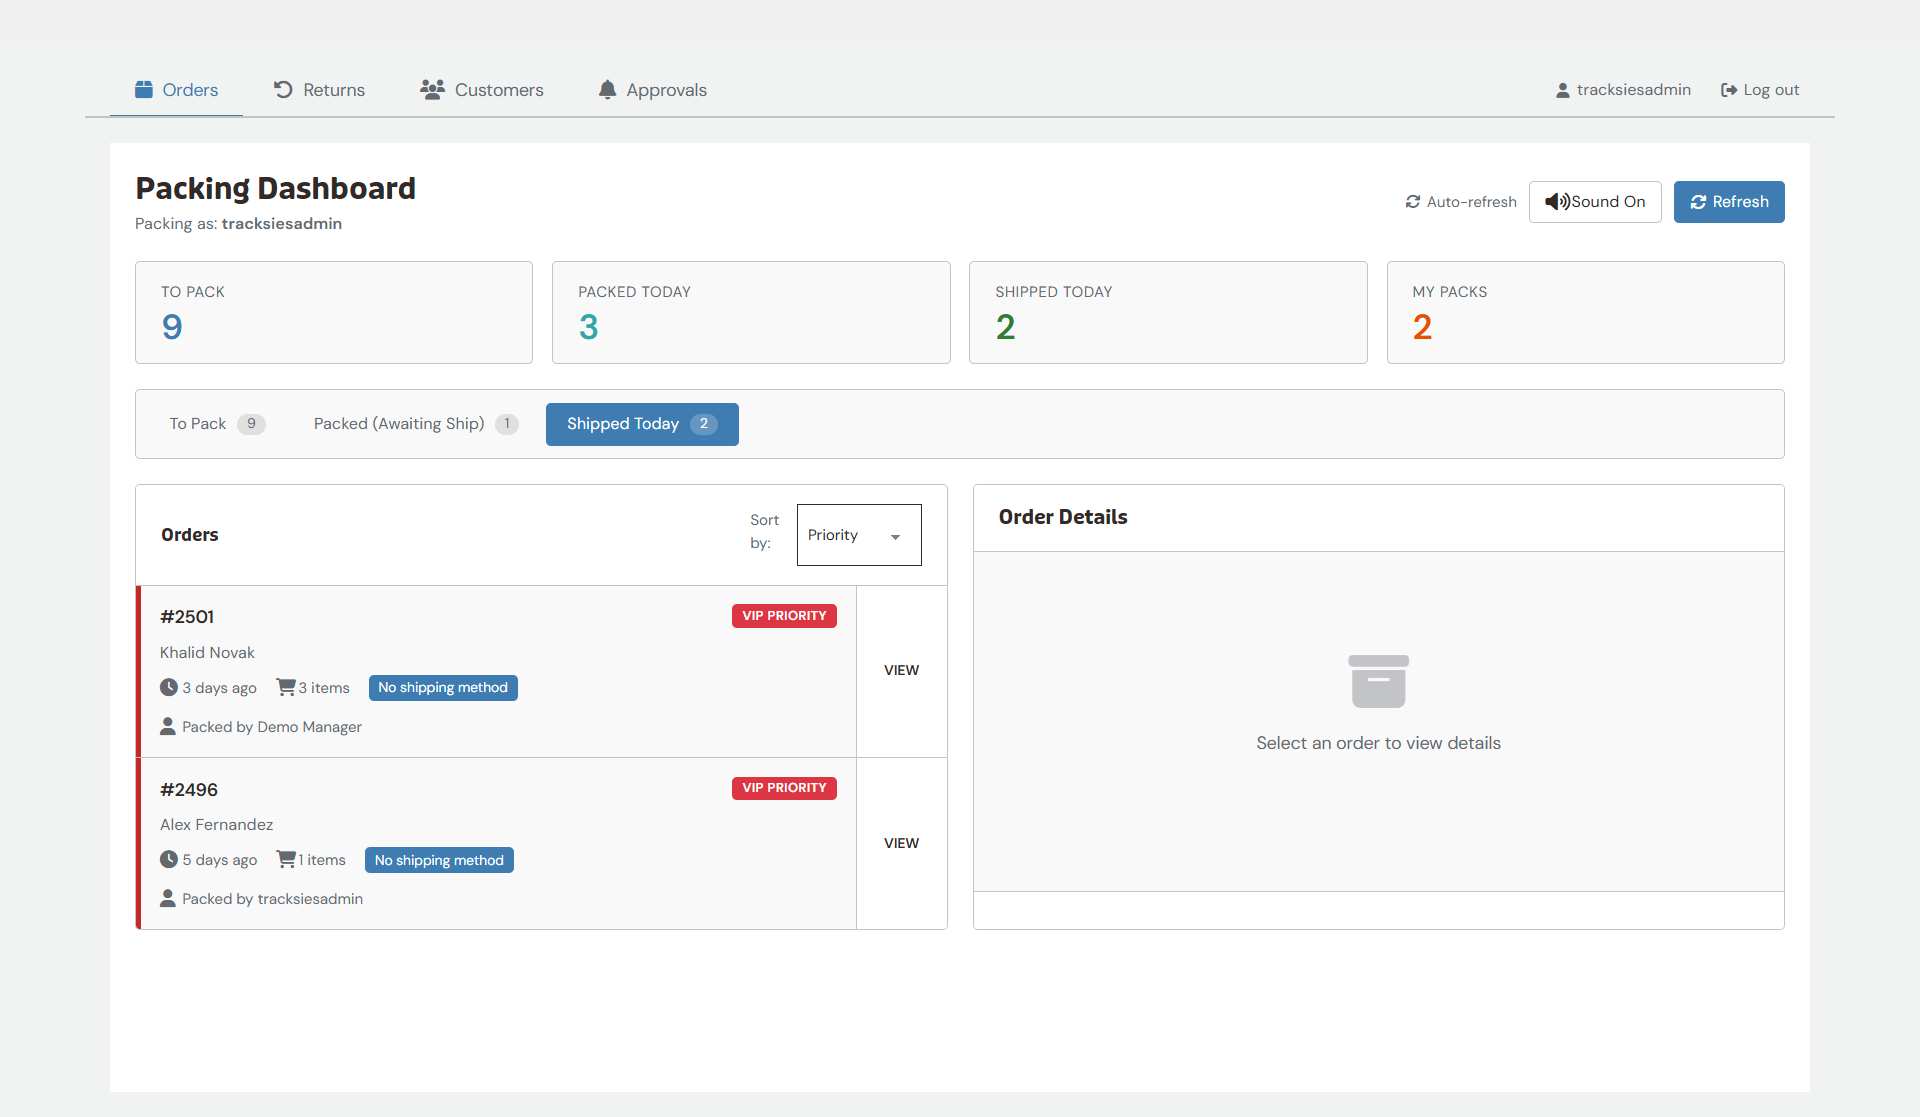The width and height of the screenshot is (1920, 1117).
Task: Click the user profile icon beside tracksiesadmin
Action: [x=1563, y=90]
